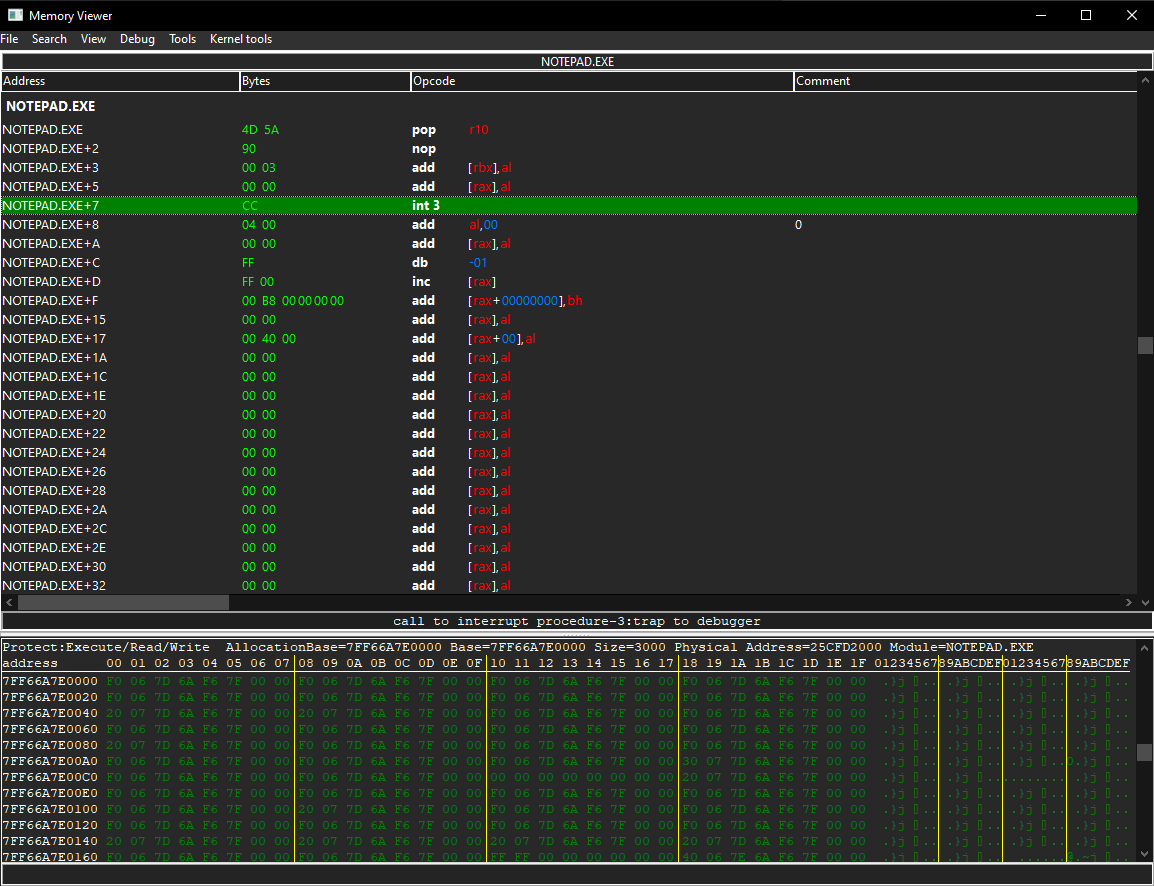Open the Kernel tools menu
Image resolution: width=1154 pixels, height=886 pixels.
tap(240, 39)
